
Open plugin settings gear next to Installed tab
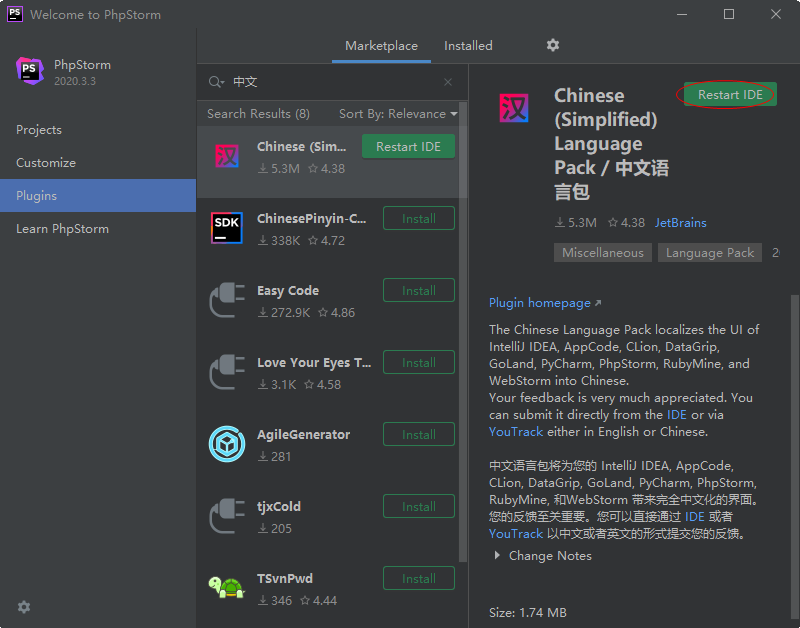click(x=553, y=45)
